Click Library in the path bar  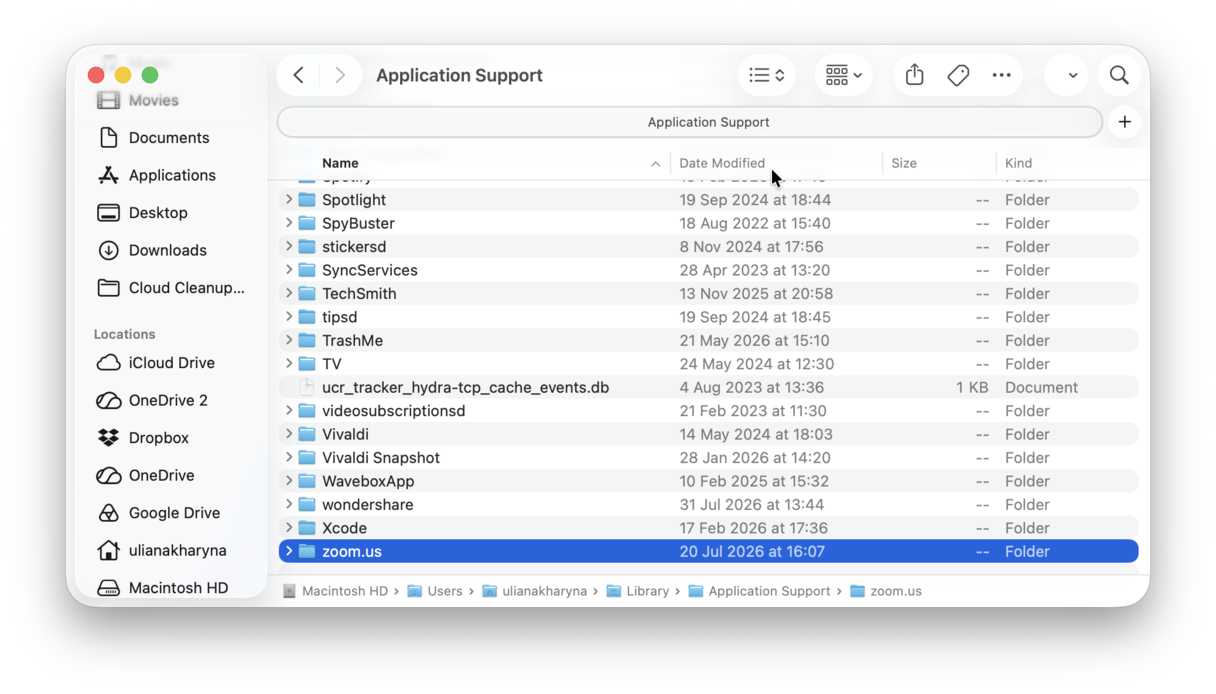pos(638,591)
